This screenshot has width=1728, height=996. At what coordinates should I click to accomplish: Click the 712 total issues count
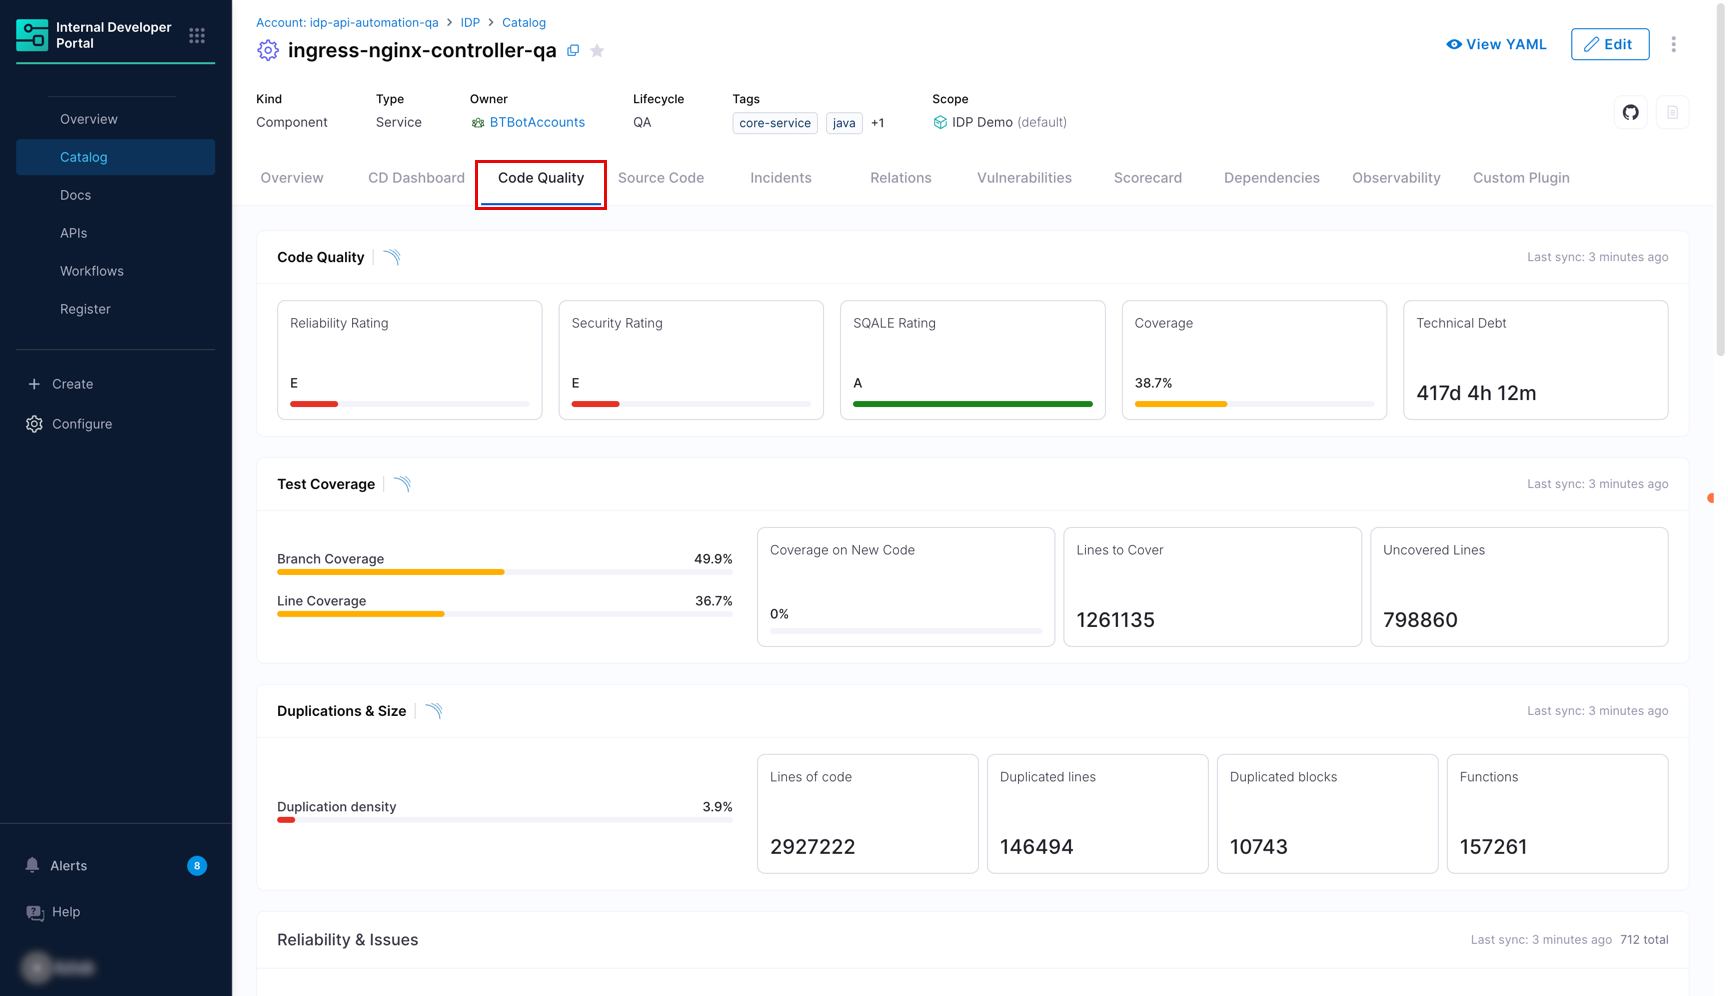point(1644,940)
